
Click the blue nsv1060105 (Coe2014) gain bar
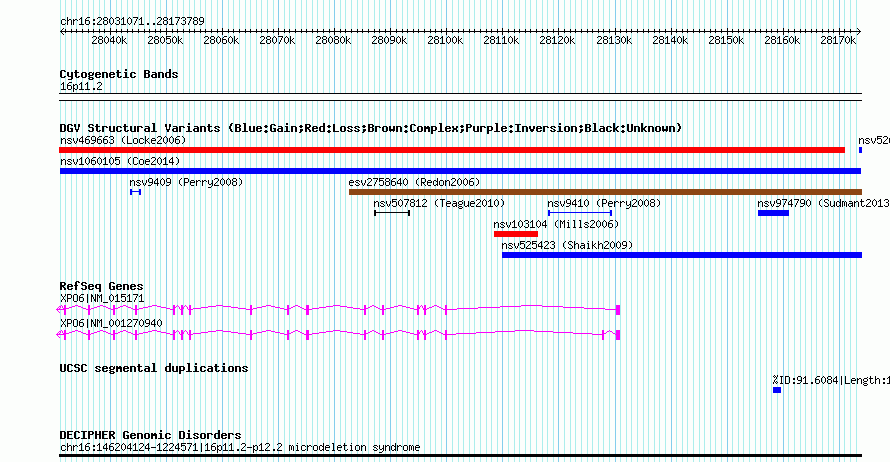click(460, 171)
